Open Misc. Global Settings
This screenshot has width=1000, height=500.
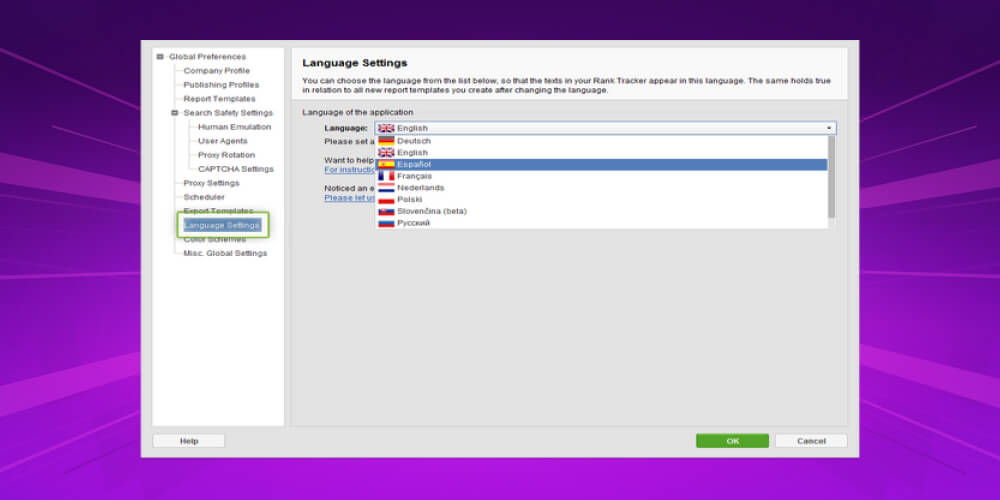click(x=226, y=253)
